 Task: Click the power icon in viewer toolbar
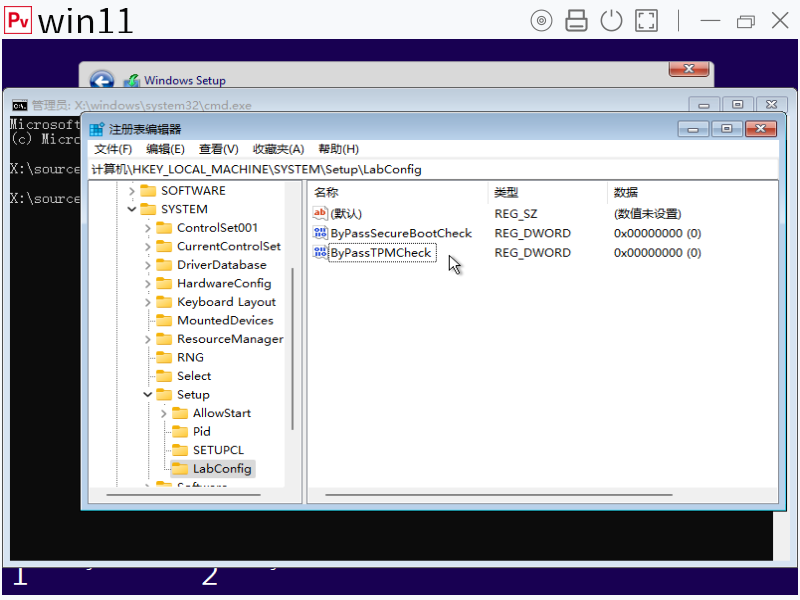(x=611, y=21)
